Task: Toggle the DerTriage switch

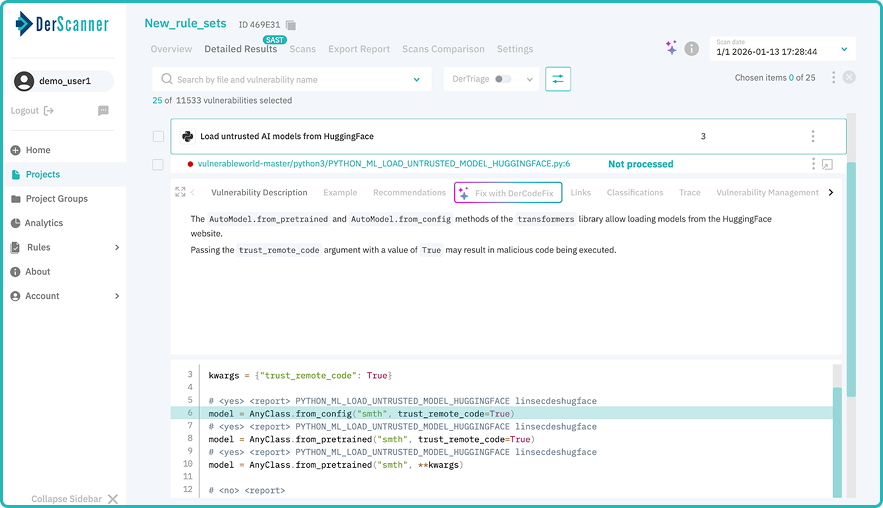Action: point(503,79)
